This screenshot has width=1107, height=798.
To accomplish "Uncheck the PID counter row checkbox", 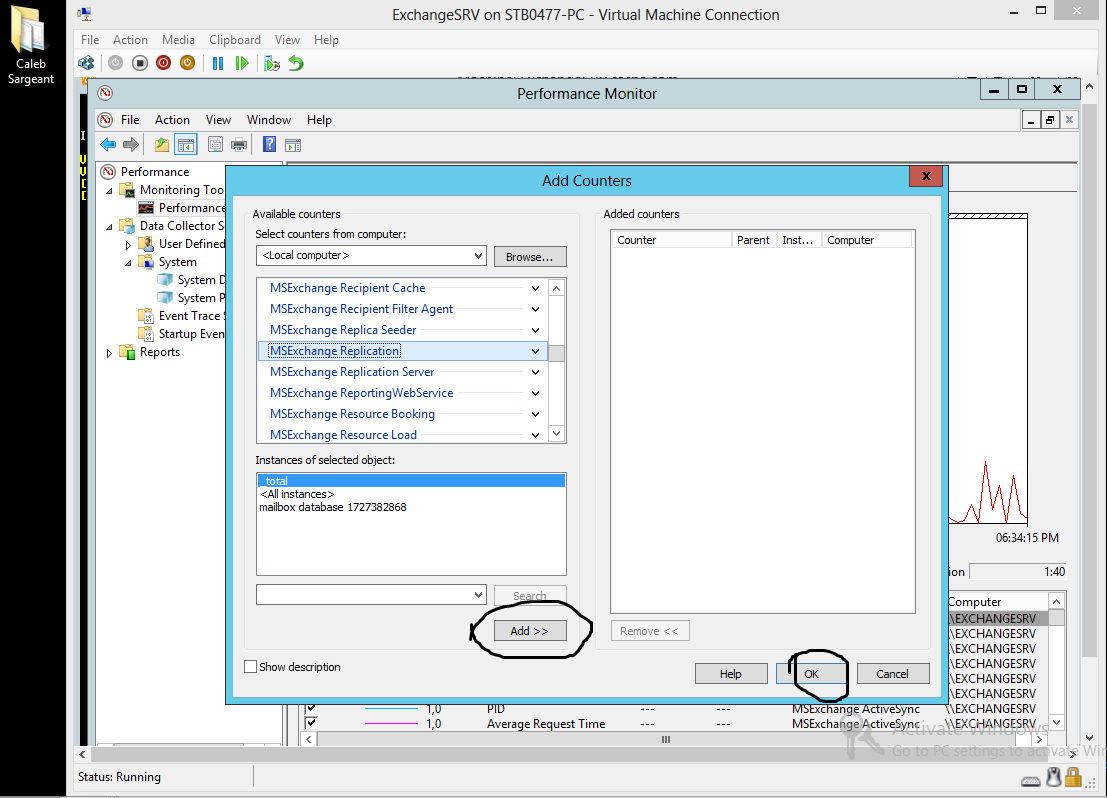I will click(311, 708).
